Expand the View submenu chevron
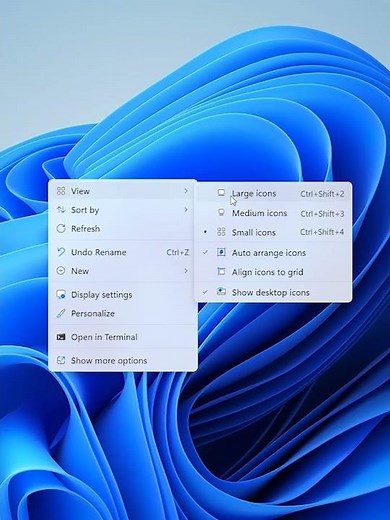The image size is (390, 520). coord(186,191)
